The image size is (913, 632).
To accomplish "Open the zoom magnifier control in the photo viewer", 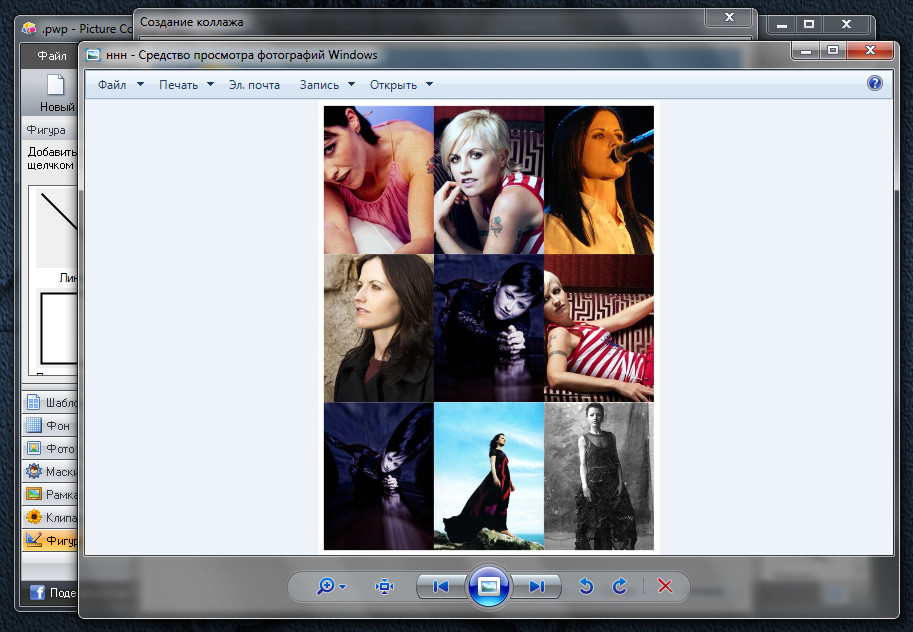I will click(325, 586).
